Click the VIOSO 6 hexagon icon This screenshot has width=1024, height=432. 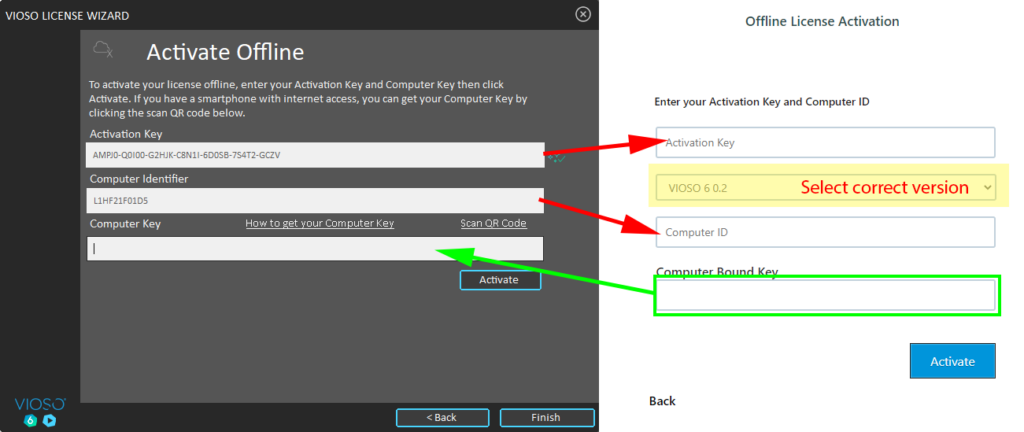pos(31,420)
